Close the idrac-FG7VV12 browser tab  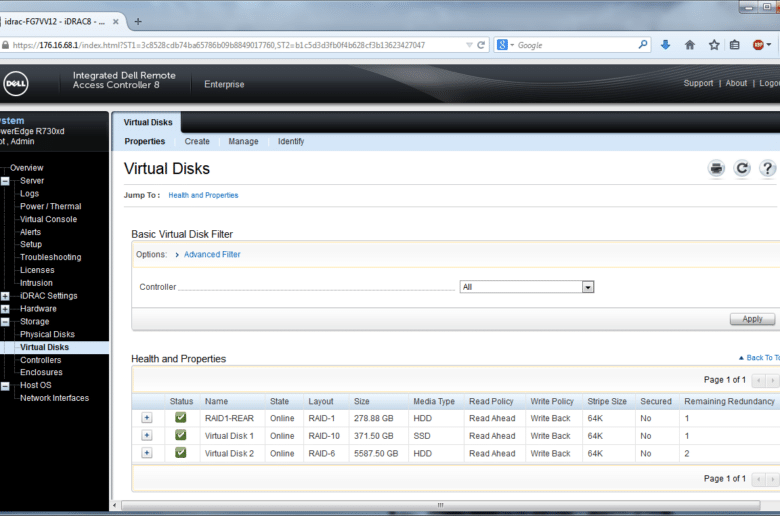pyautogui.click(x=115, y=22)
